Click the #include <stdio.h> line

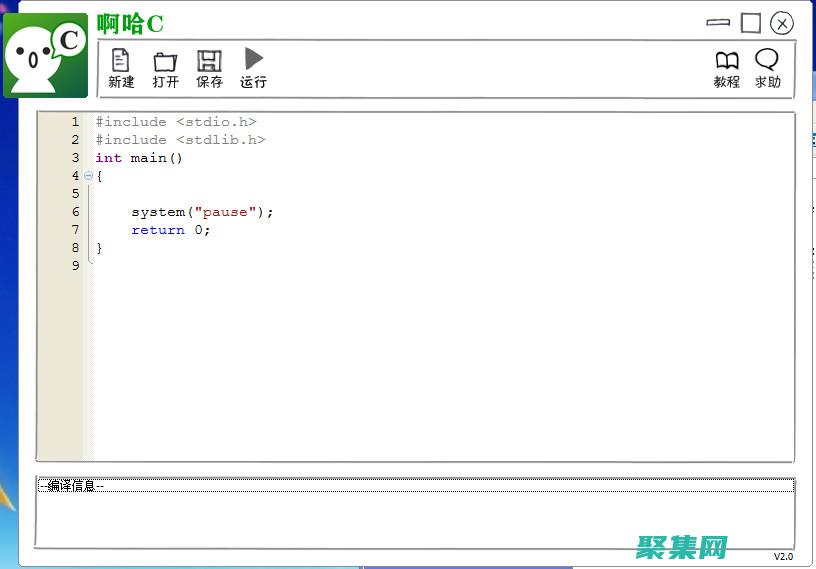(x=176, y=122)
